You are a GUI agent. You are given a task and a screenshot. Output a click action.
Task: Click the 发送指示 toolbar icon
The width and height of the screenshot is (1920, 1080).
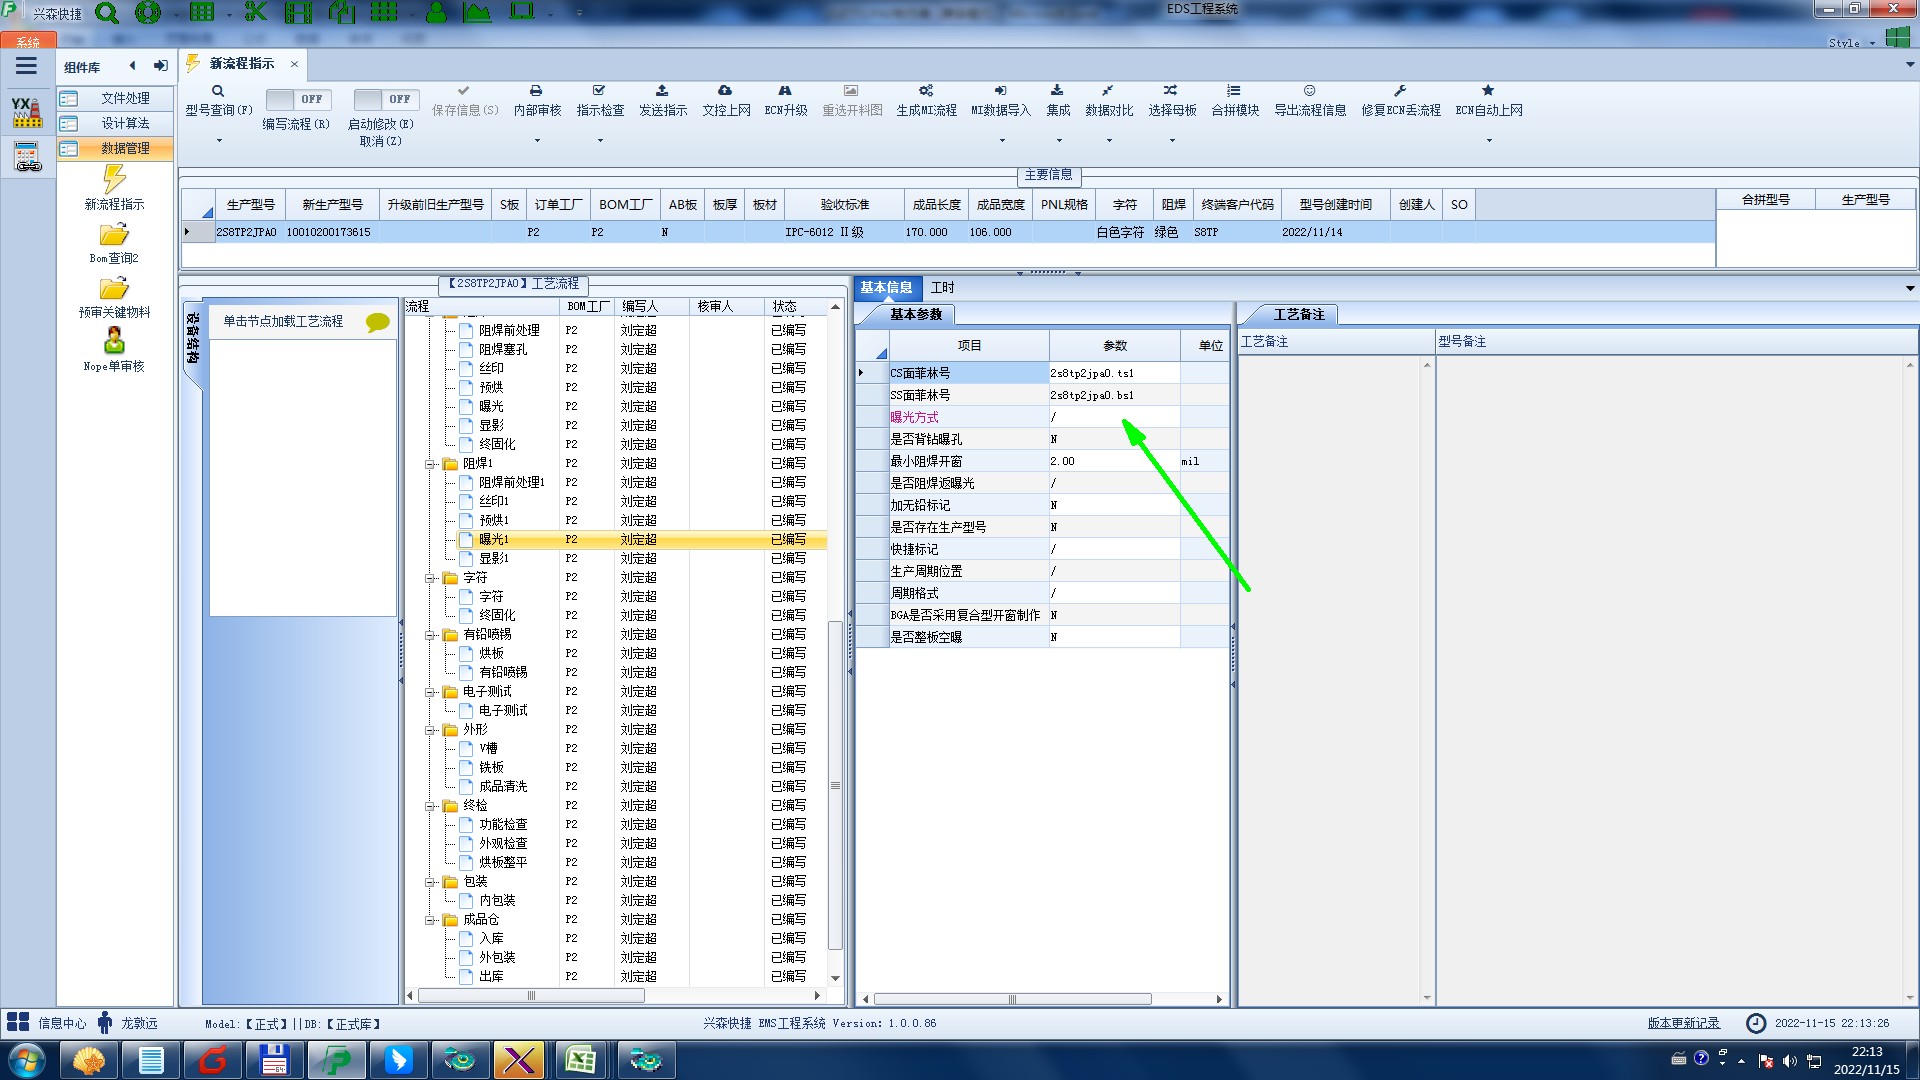(662, 91)
